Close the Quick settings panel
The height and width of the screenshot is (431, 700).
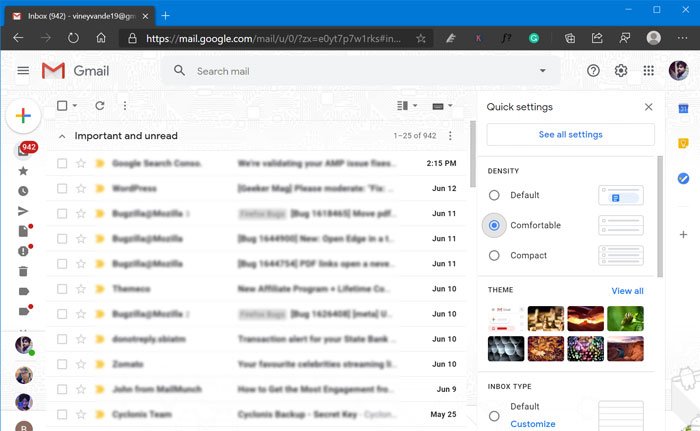[648, 107]
